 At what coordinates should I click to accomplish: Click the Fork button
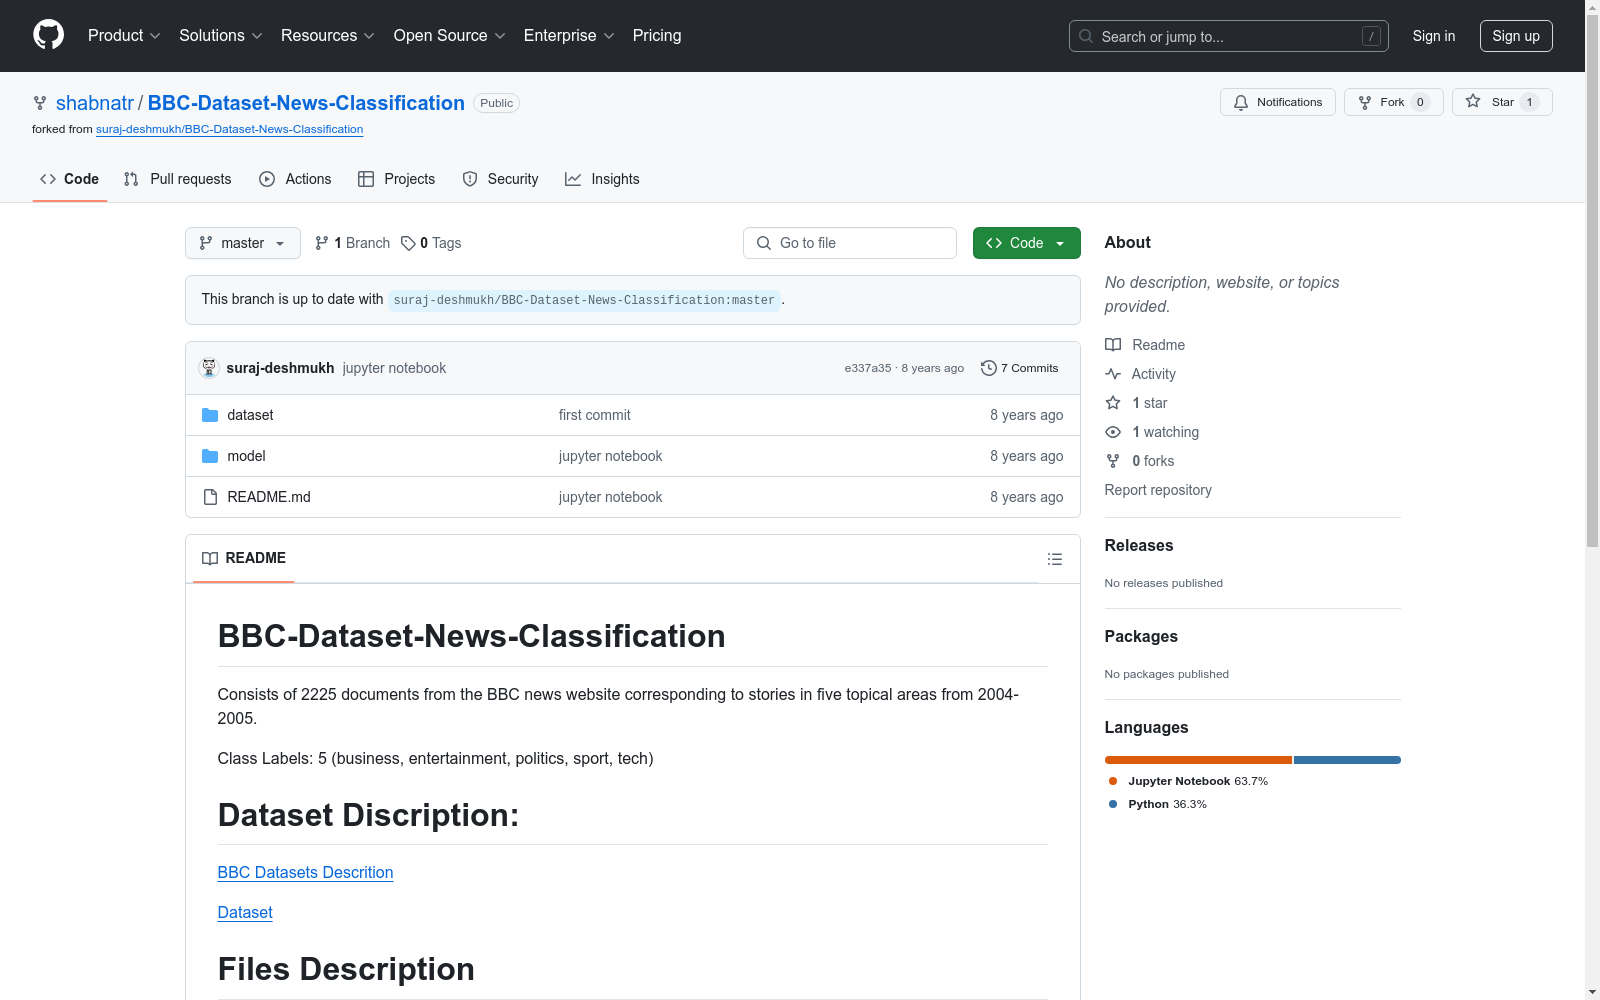tap(1394, 102)
